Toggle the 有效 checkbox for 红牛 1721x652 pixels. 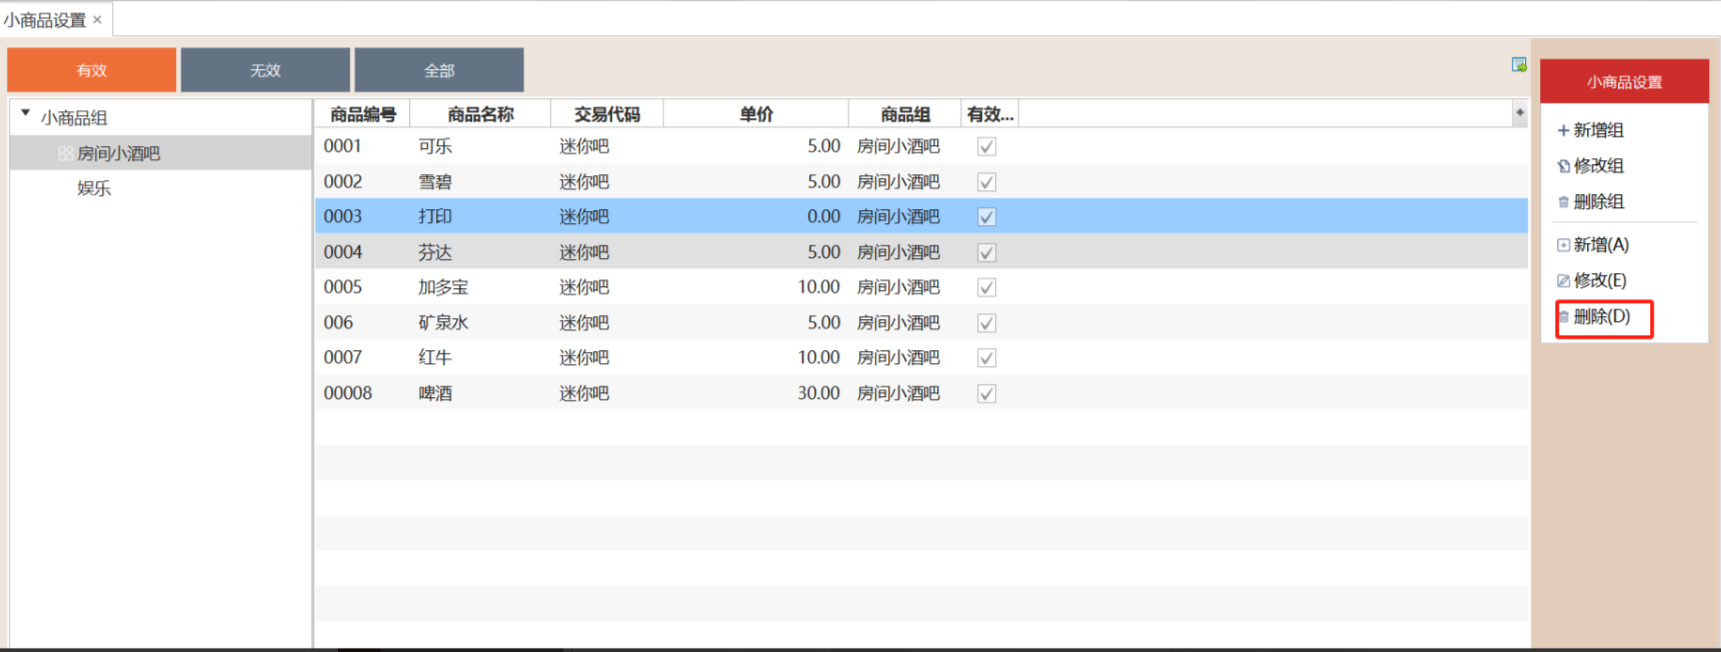click(986, 358)
